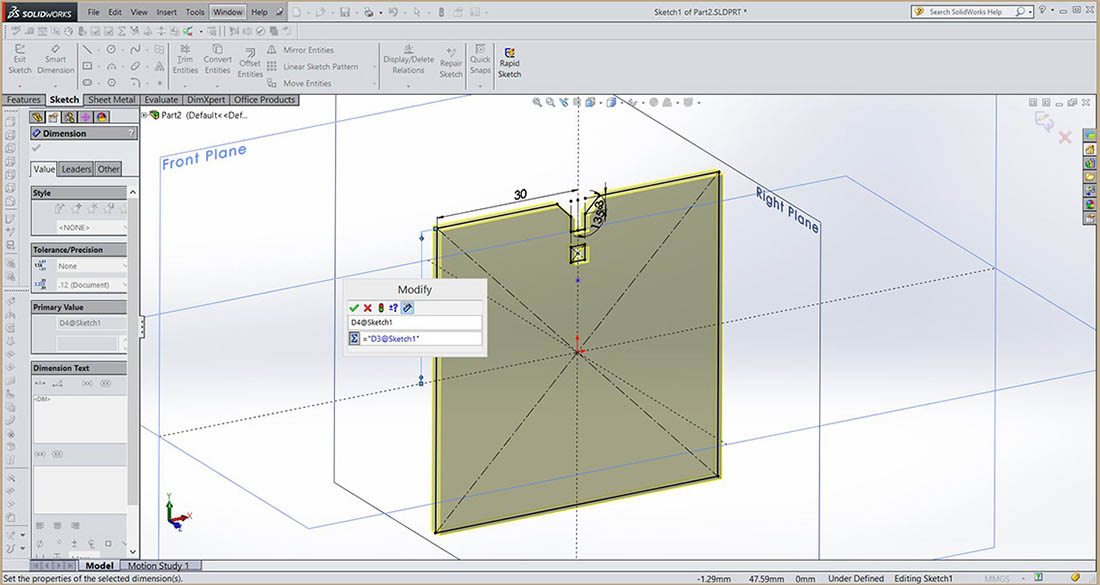This screenshot has height=585, width=1100.
Task: Click the 30 dimension in the sketch
Action: point(520,194)
